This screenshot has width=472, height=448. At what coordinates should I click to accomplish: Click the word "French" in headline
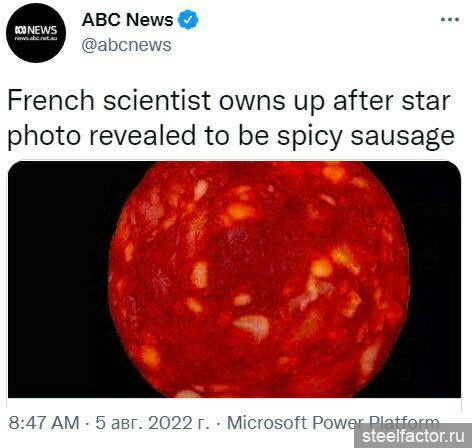tap(51, 100)
